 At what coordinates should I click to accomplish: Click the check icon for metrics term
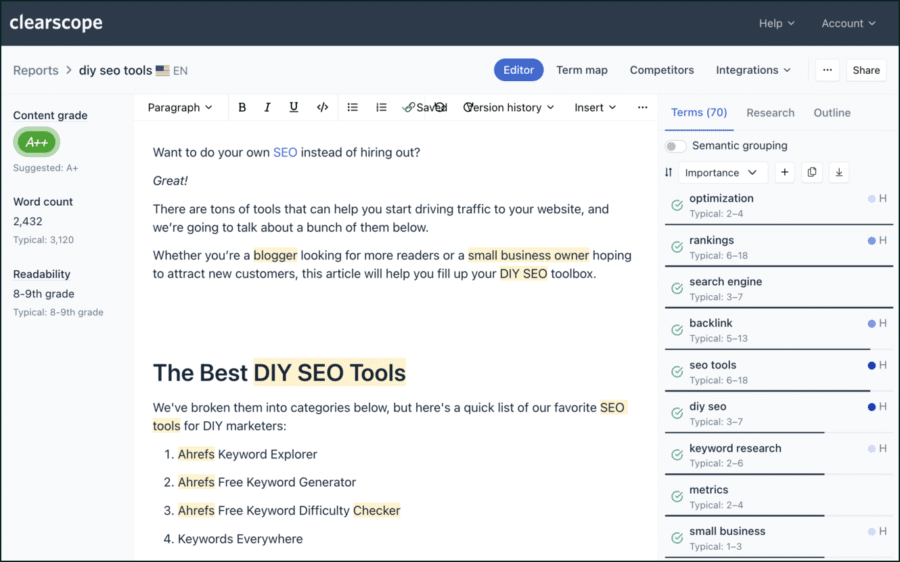point(677,497)
